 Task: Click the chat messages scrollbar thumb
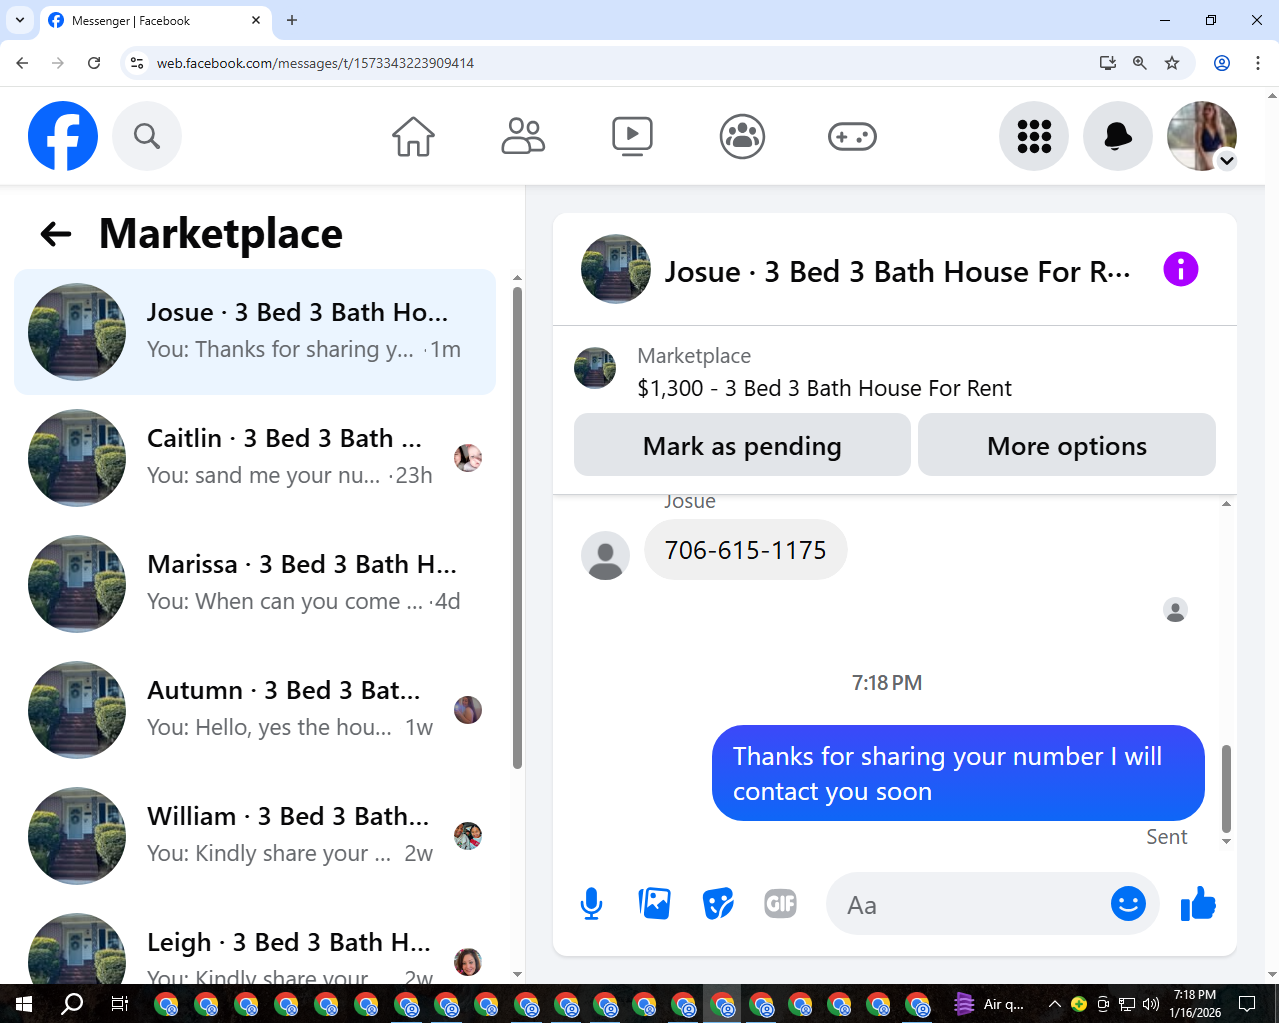tap(1226, 788)
